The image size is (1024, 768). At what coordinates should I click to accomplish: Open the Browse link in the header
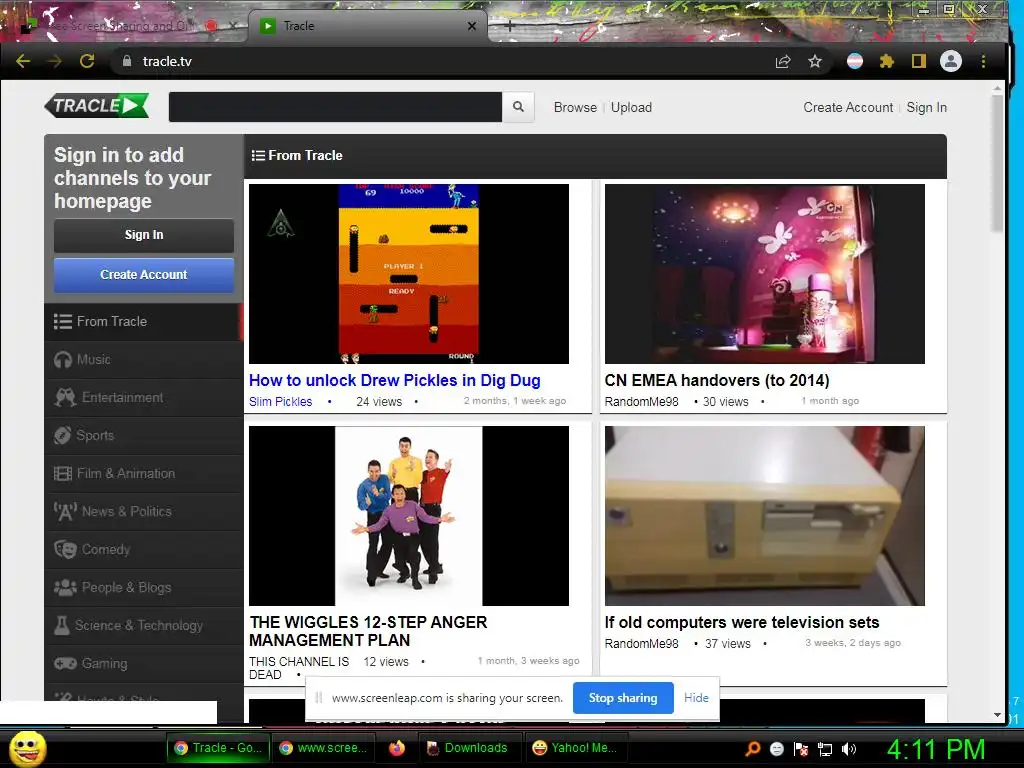tap(575, 107)
